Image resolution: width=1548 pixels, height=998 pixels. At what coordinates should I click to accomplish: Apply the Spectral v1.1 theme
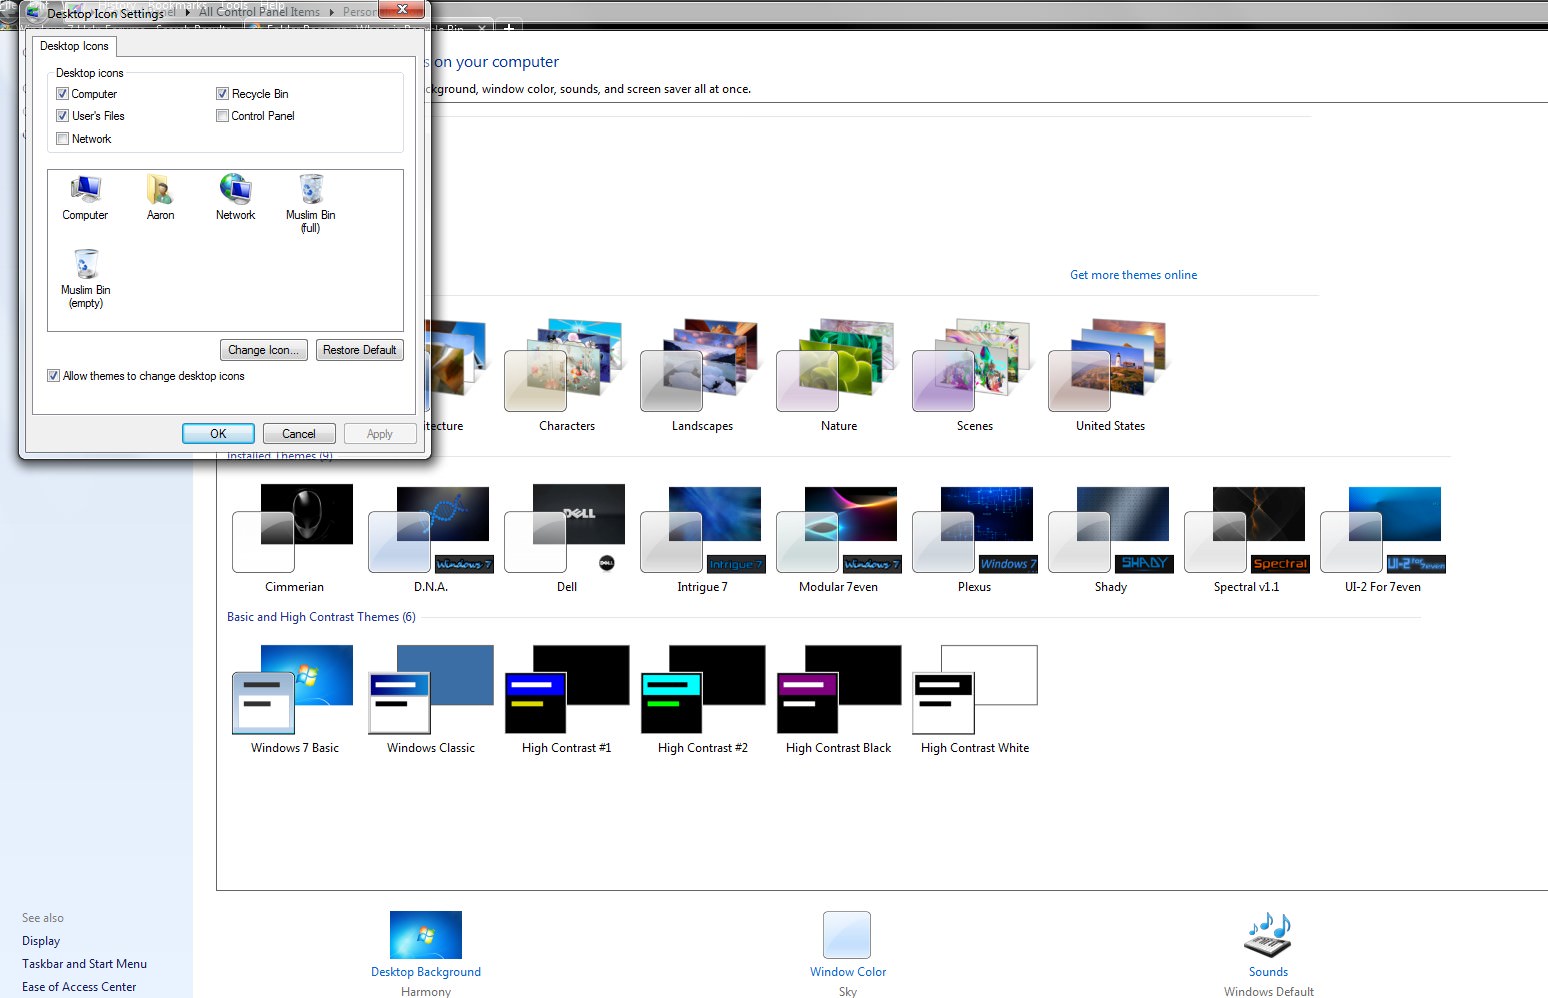pyautogui.click(x=1247, y=539)
